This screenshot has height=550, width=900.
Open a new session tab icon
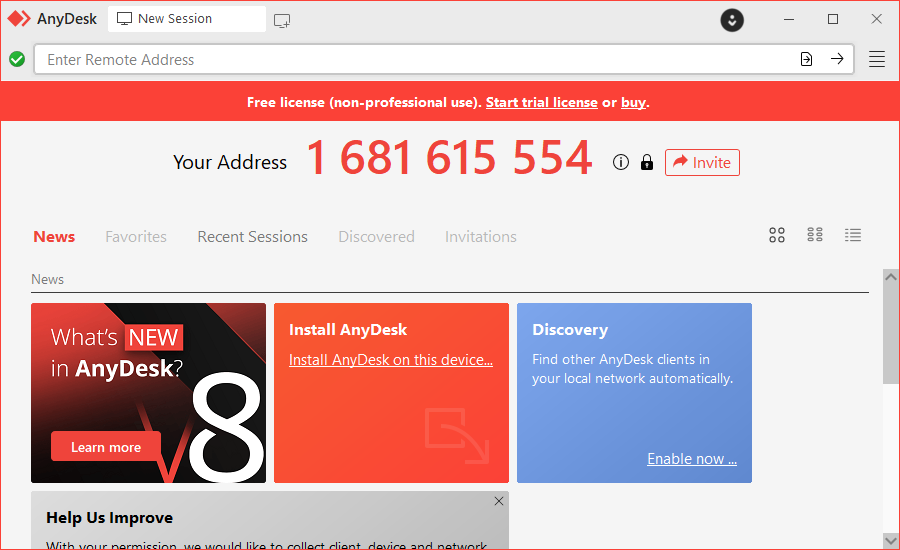tap(282, 21)
